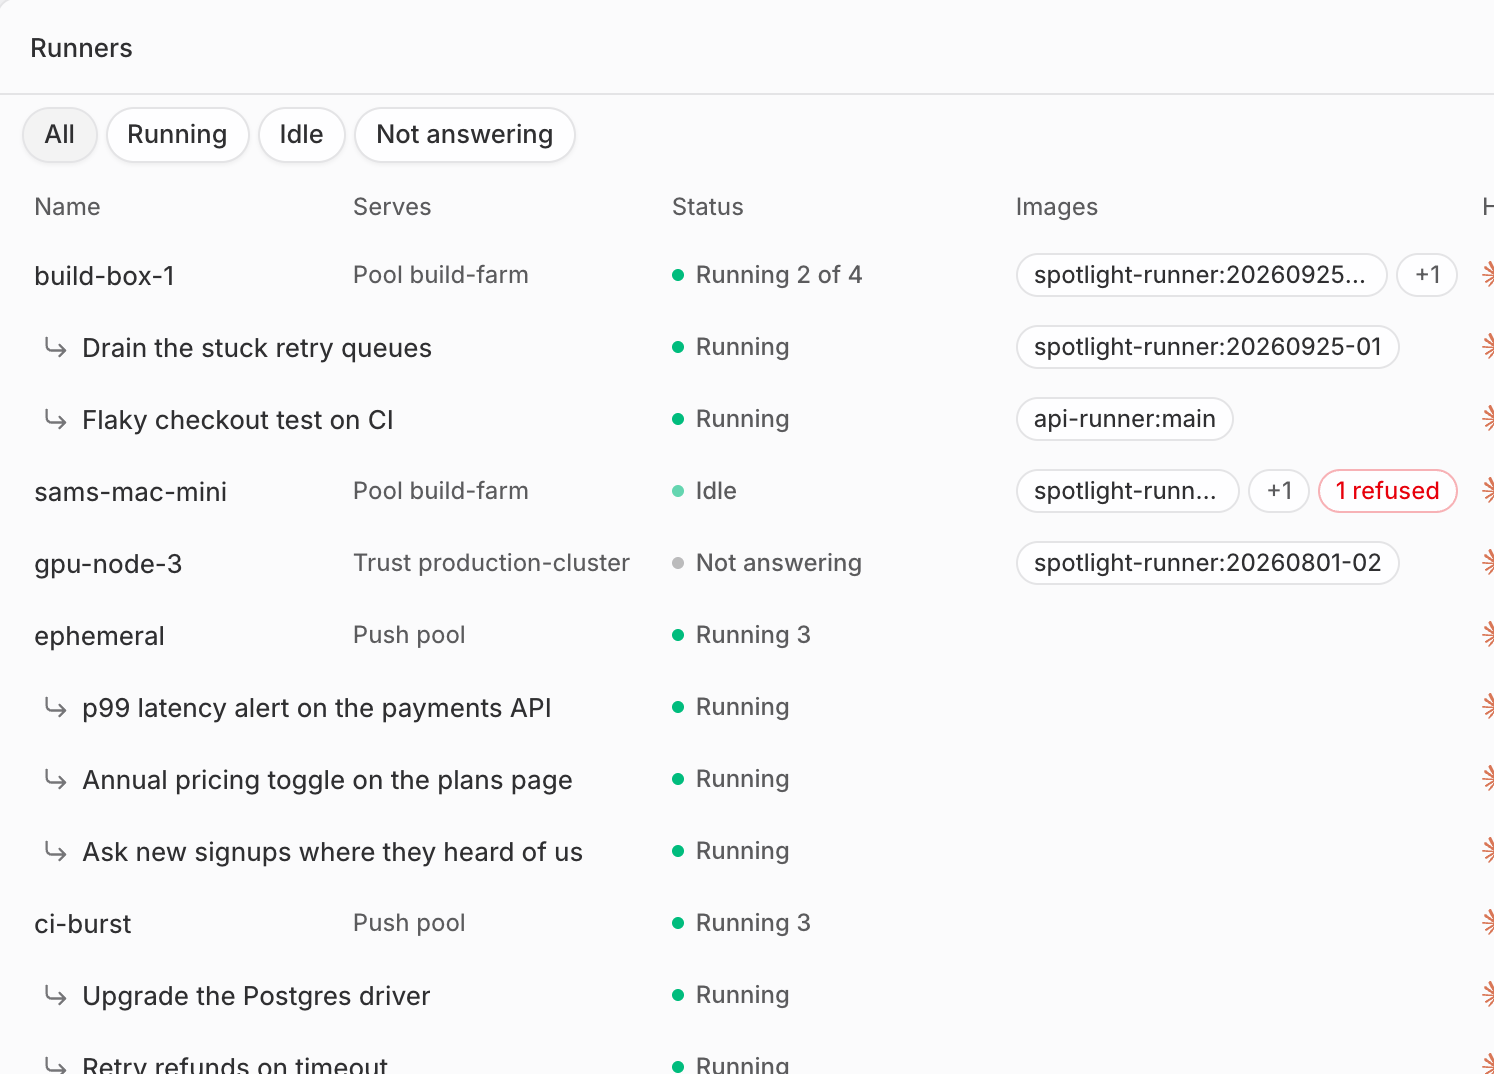Click the Status column header
The width and height of the screenshot is (1494, 1074).
point(707,207)
